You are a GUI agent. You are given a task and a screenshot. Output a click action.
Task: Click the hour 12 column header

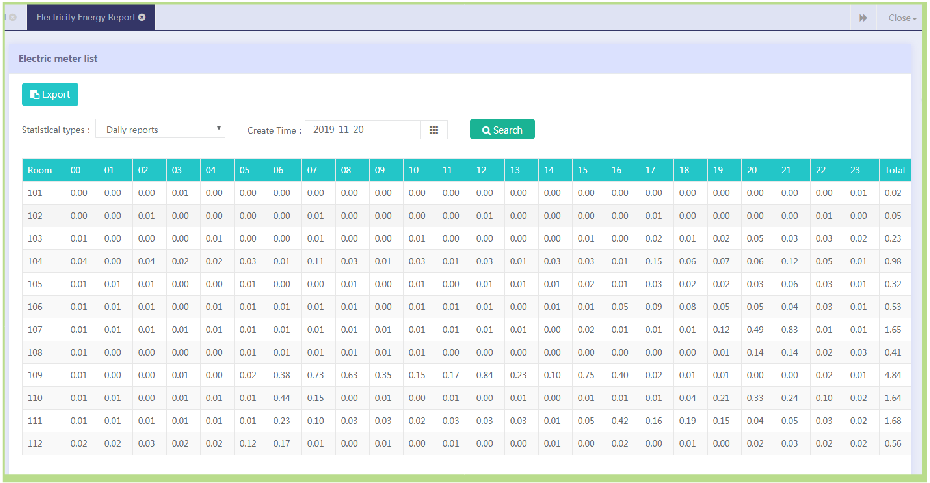[485, 170]
